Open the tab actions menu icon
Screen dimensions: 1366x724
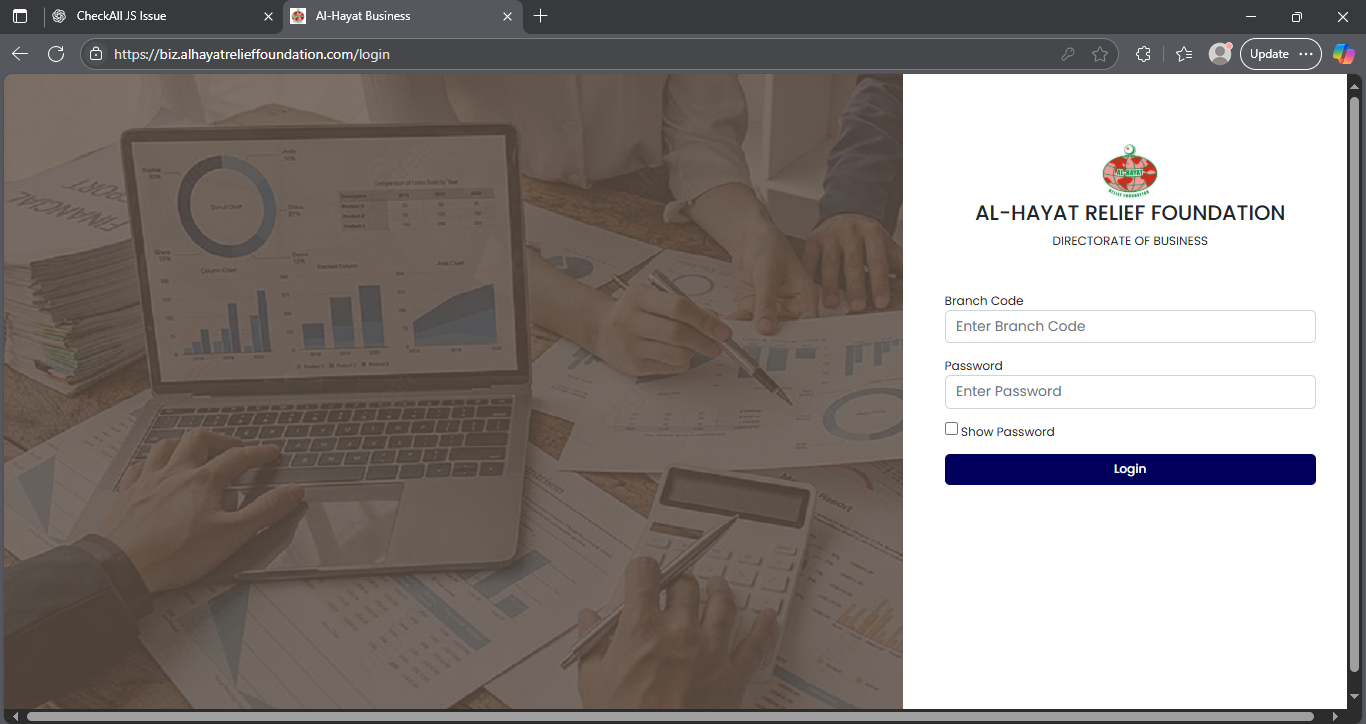point(20,16)
